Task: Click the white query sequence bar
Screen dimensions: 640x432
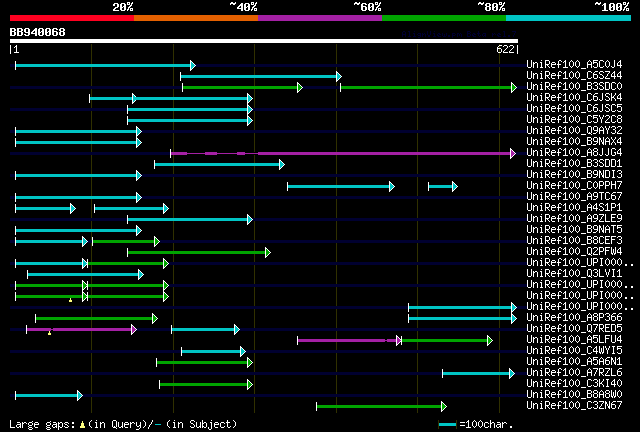Action: (264, 41)
